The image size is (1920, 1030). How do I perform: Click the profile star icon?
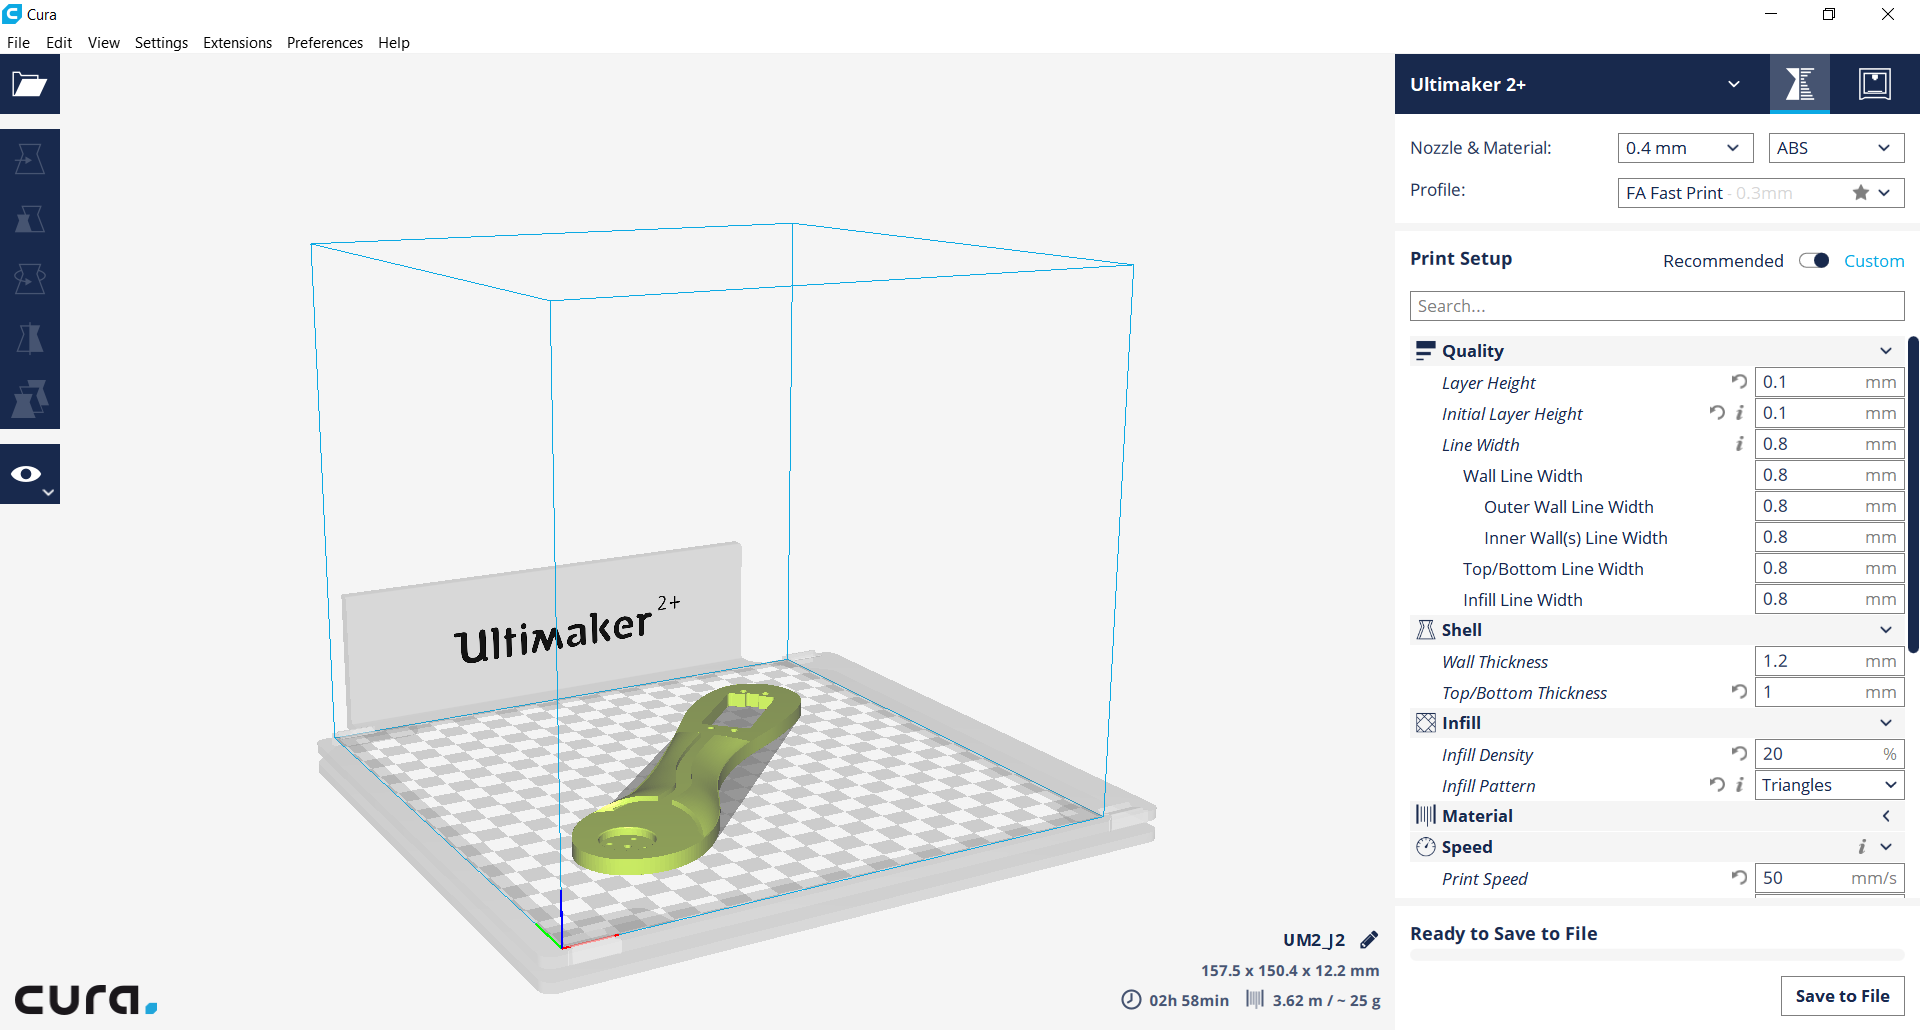[x=1860, y=193]
